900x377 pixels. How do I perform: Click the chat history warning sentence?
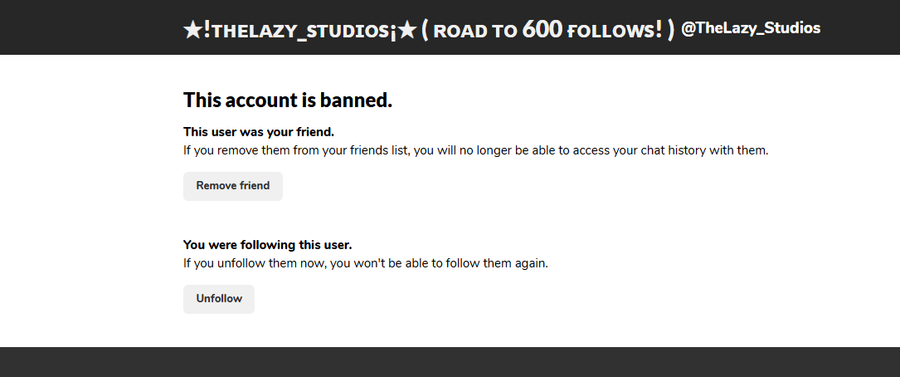[x=475, y=151]
